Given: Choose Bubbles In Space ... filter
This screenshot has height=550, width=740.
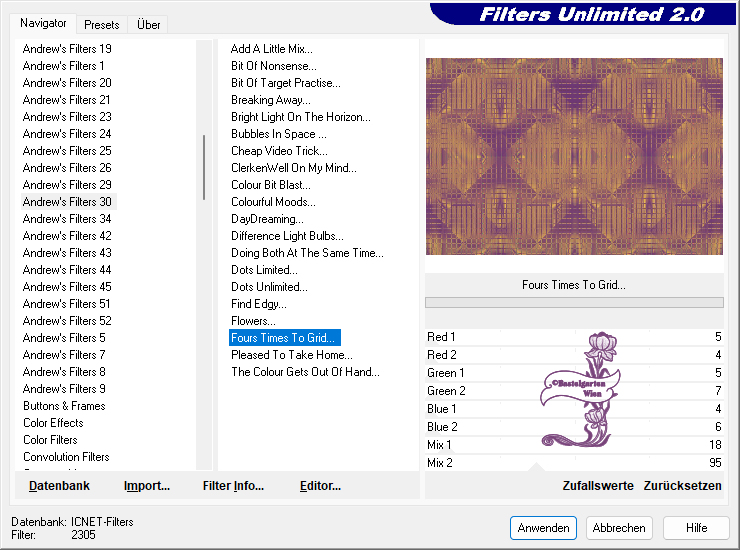Looking at the screenshot, I should click(279, 134).
